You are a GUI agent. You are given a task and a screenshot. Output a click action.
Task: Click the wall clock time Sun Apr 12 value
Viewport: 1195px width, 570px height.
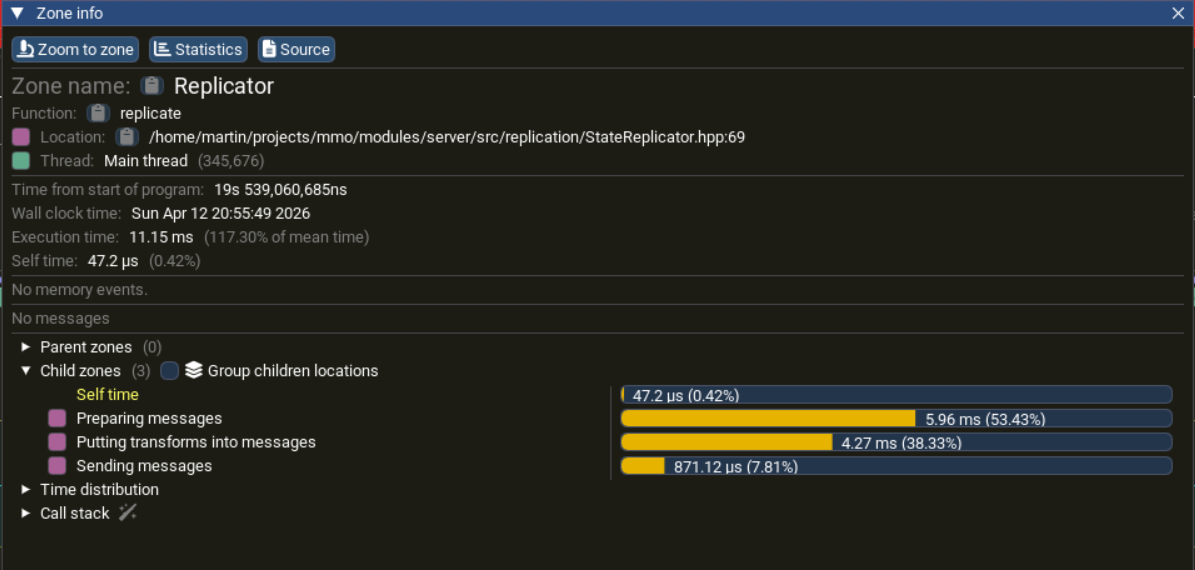[x=220, y=213]
